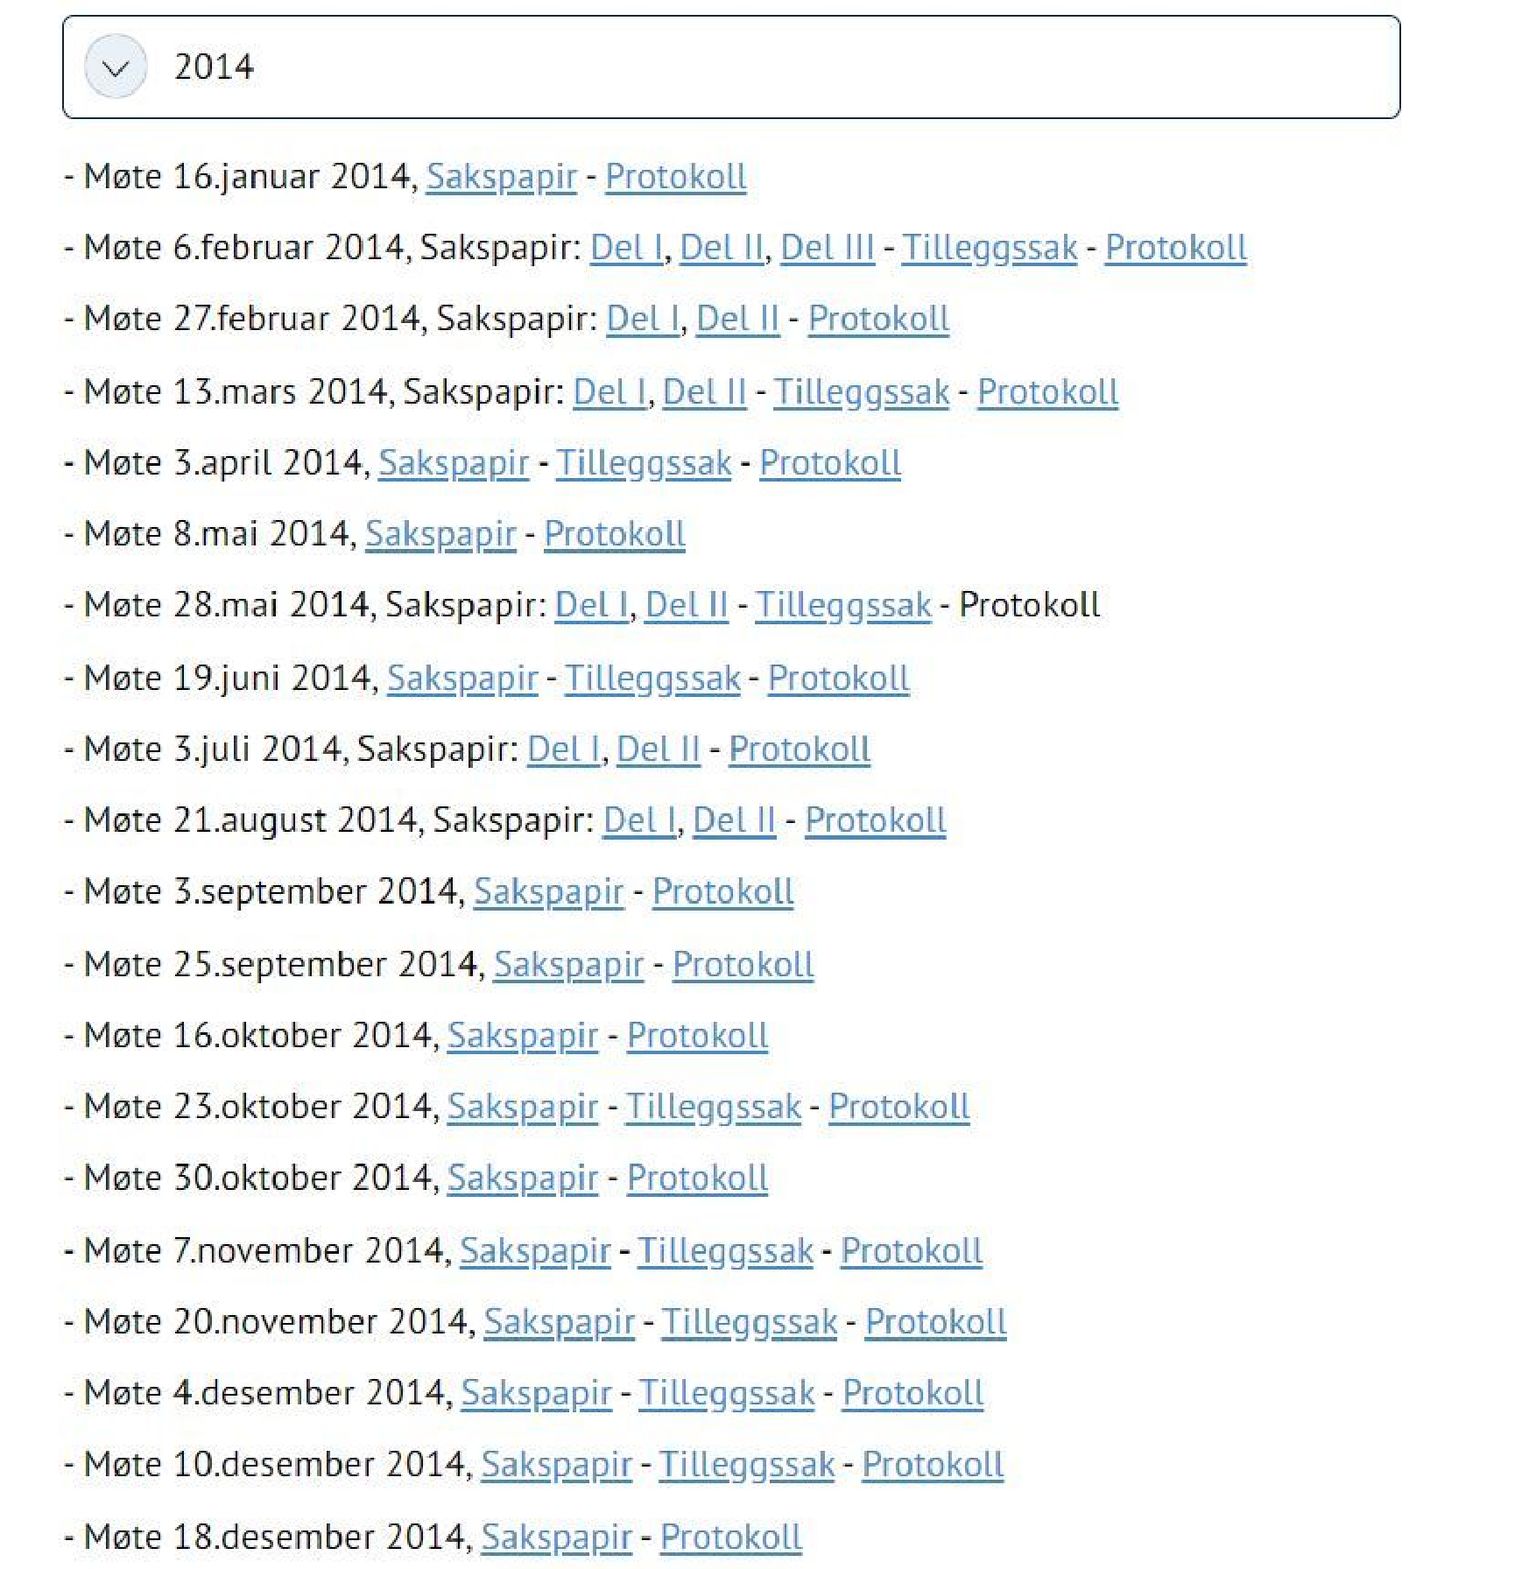This screenshot has width=1536, height=1569.
Task: Open Protokoll for 21.august 2014 meeting
Action: click(x=875, y=820)
